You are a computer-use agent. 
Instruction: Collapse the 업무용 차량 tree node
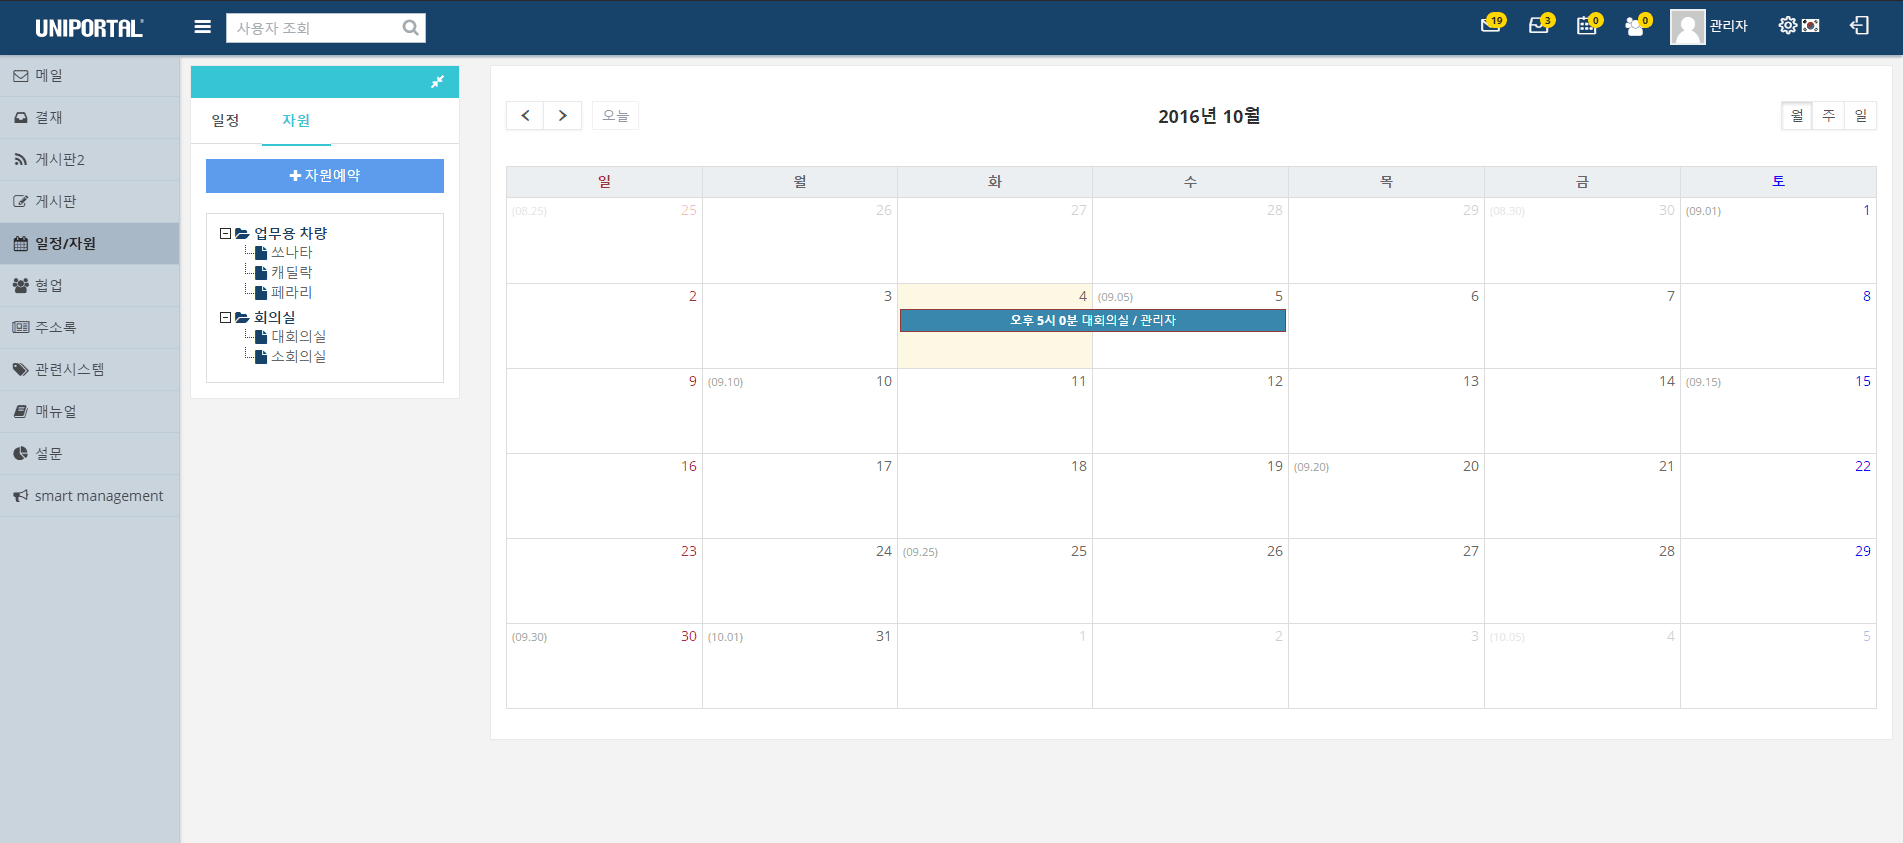click(225, 233)
